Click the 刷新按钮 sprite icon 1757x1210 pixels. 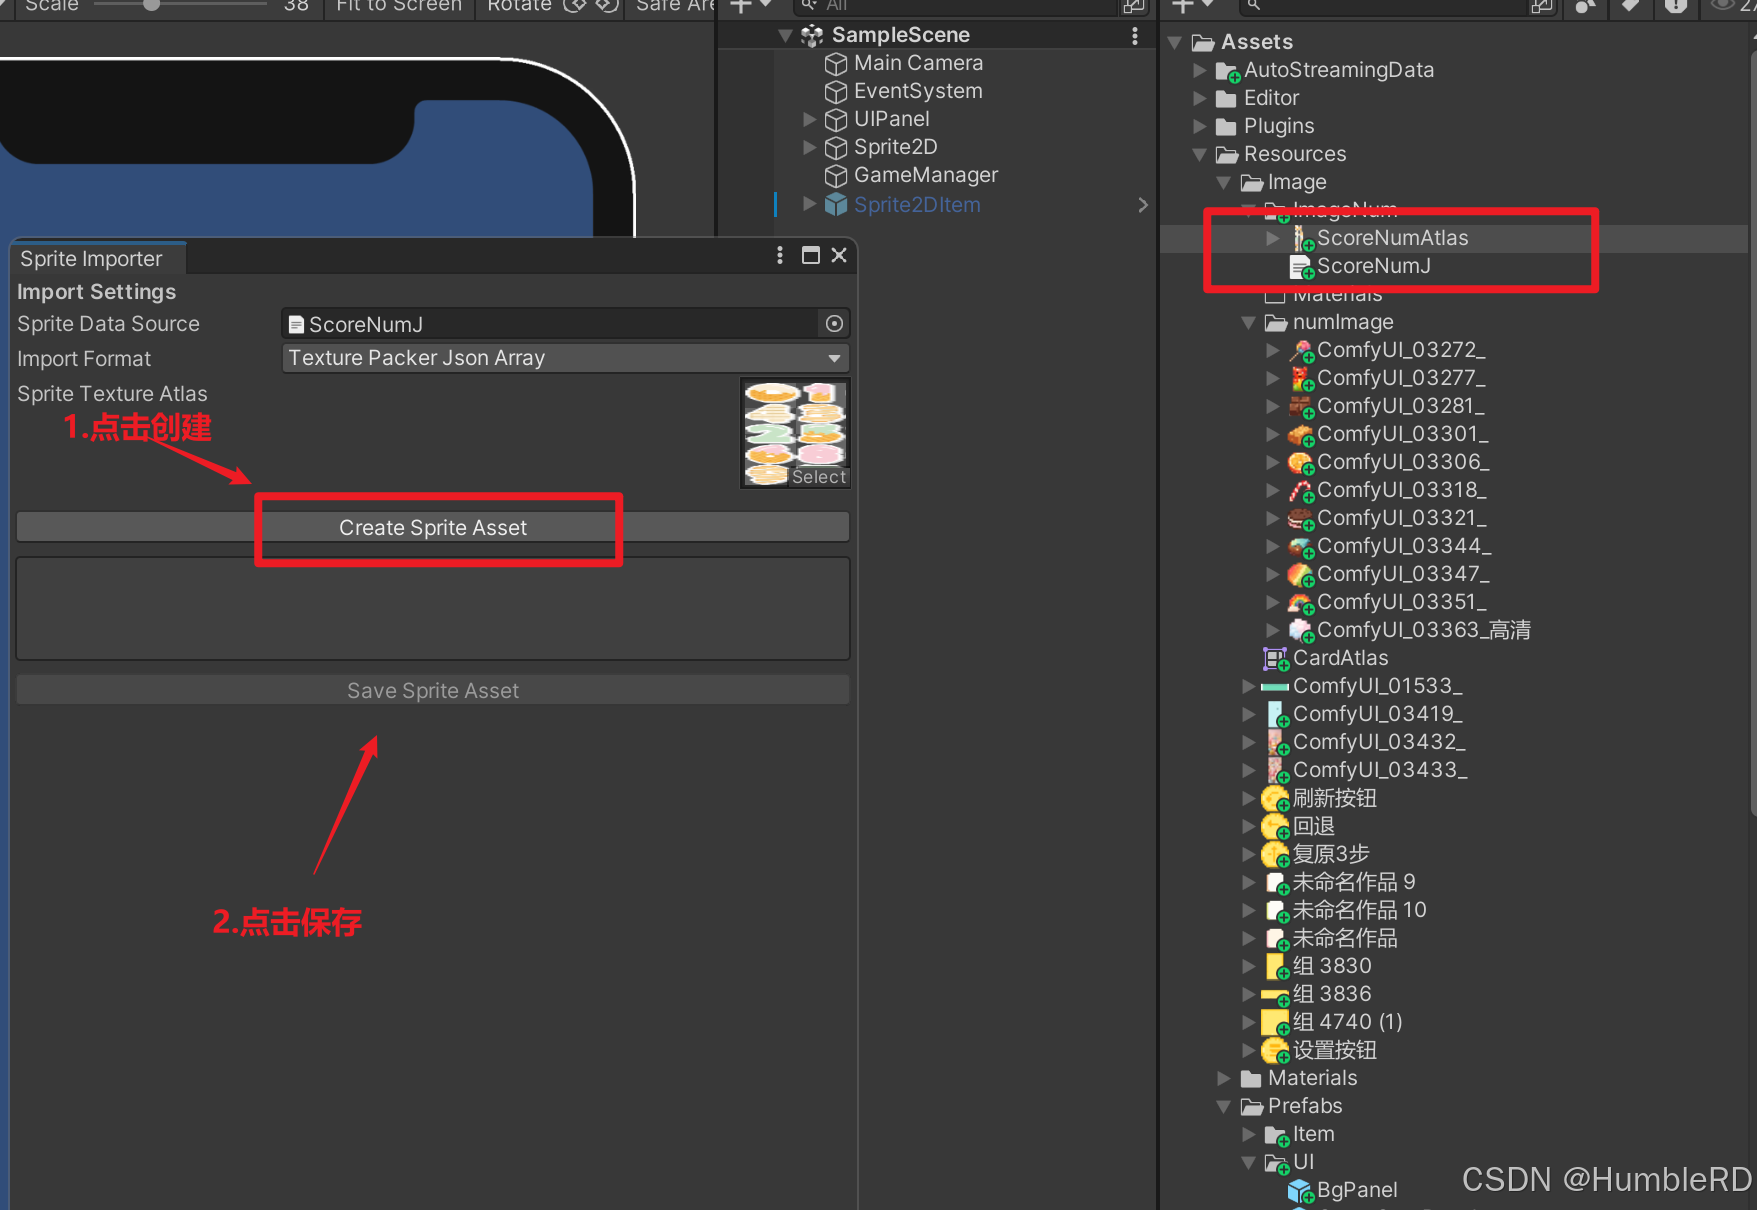click(1276, 799)
